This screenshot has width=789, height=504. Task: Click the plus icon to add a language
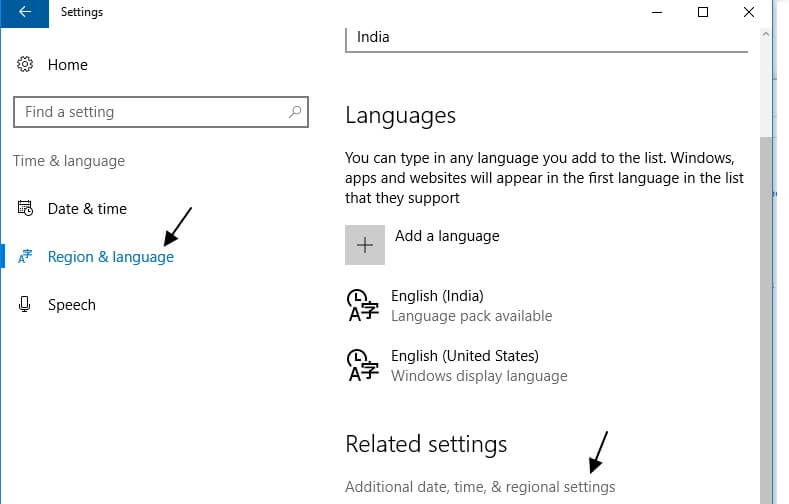[365, 245]
